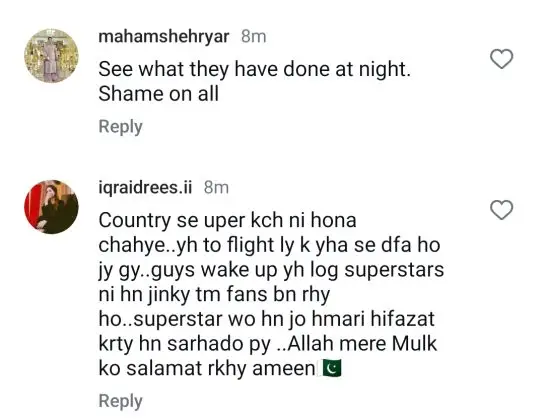Like mahamshehryar's comment with the heart
The height and width of the screenshot is (420, 544).
coord(501,59)
